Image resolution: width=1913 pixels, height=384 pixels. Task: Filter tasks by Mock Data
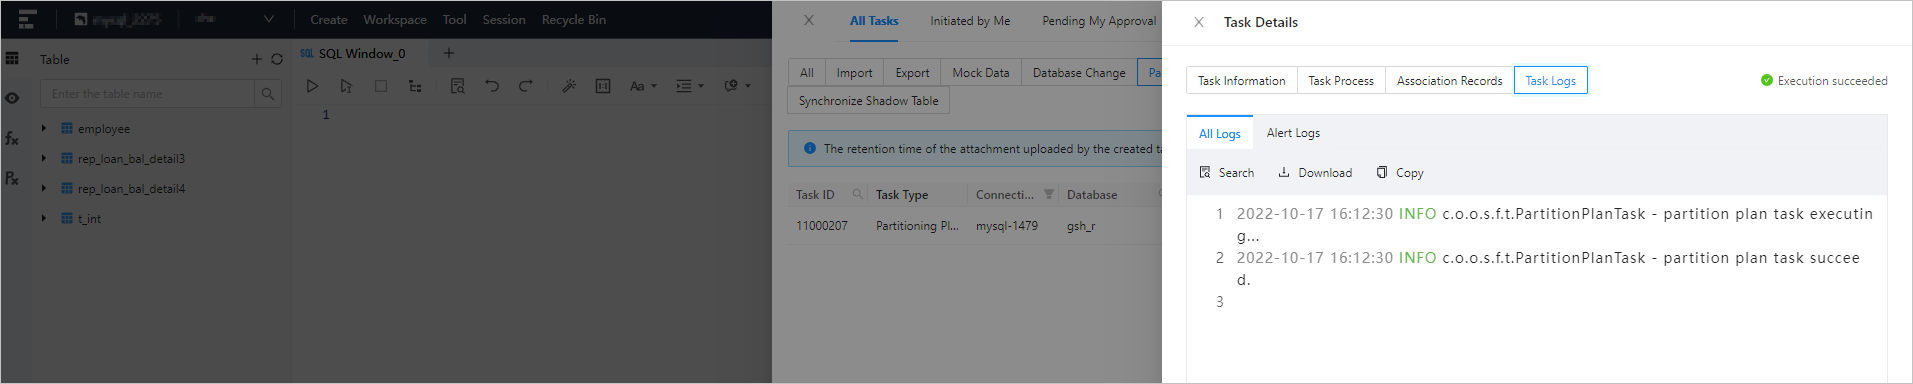pyautogui.click(x=981, y=73)
